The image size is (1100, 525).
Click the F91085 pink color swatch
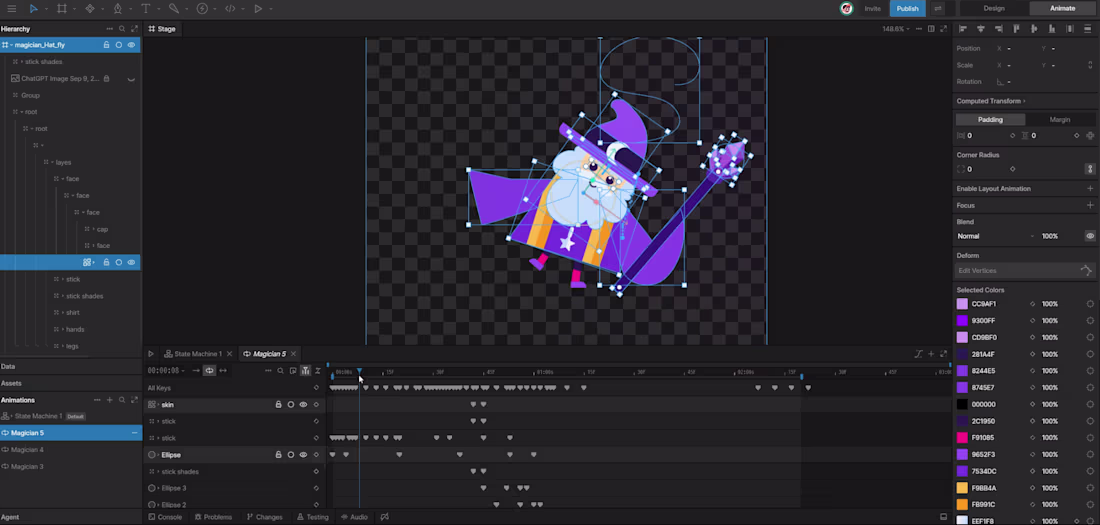pyautogui.click(x=962, y=438)
